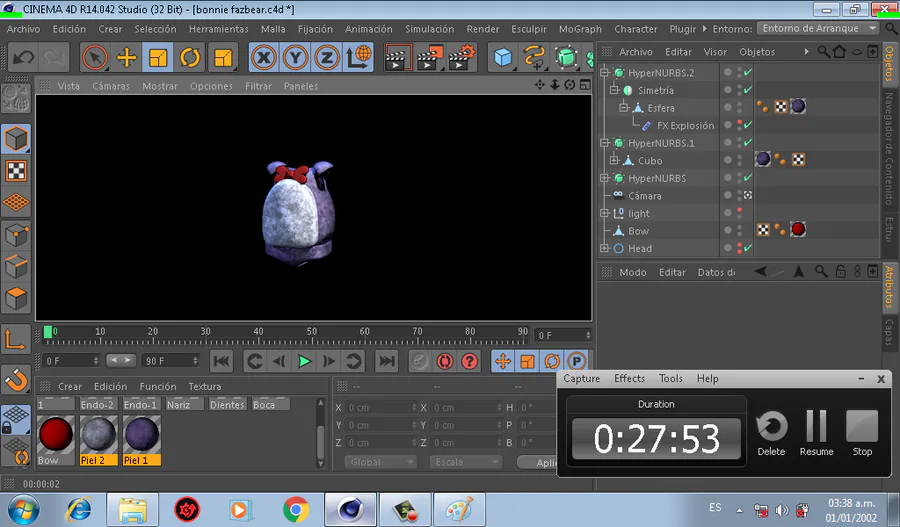Open the Global coordinate dropdown

[x=380, y=462]
